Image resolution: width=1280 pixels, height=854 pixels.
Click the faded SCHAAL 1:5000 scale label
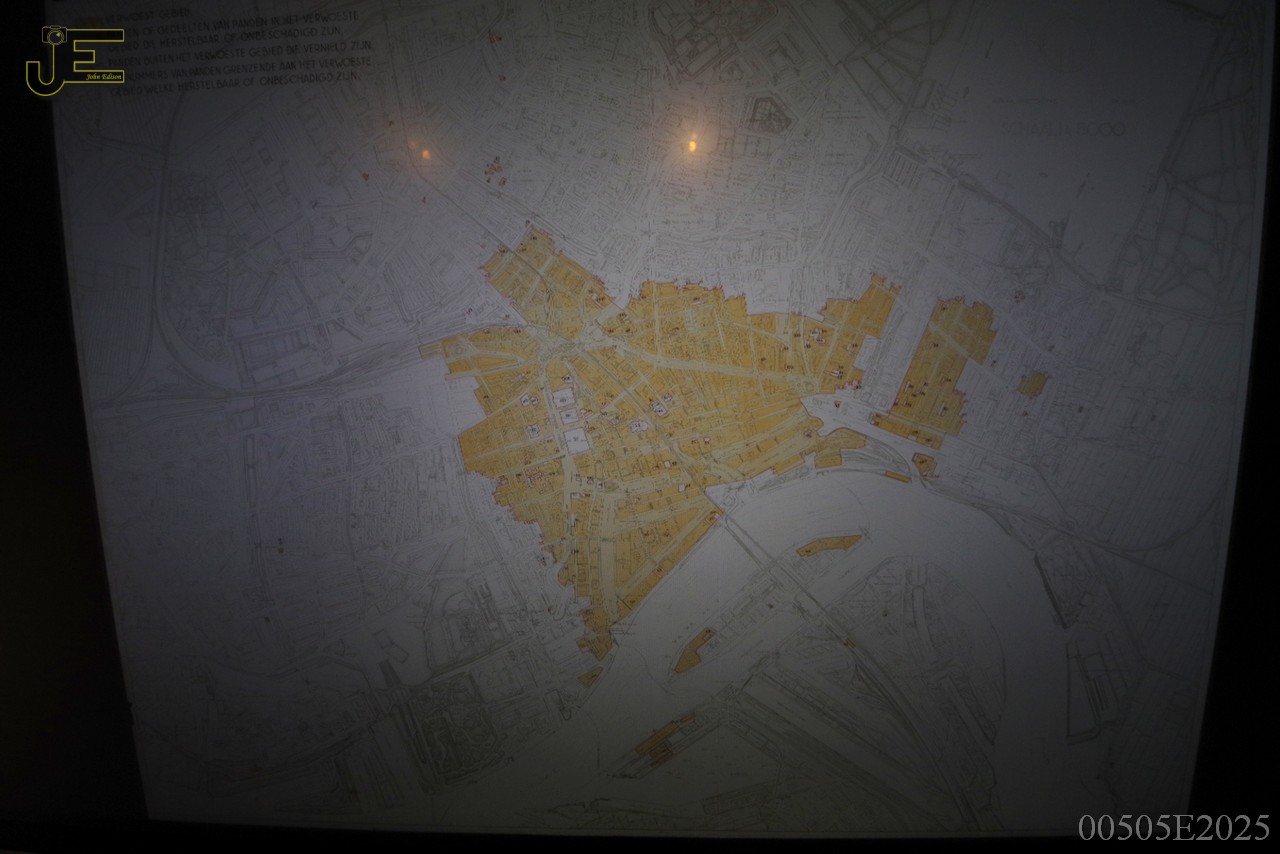pyautogui.click(x=1064, y=130)
